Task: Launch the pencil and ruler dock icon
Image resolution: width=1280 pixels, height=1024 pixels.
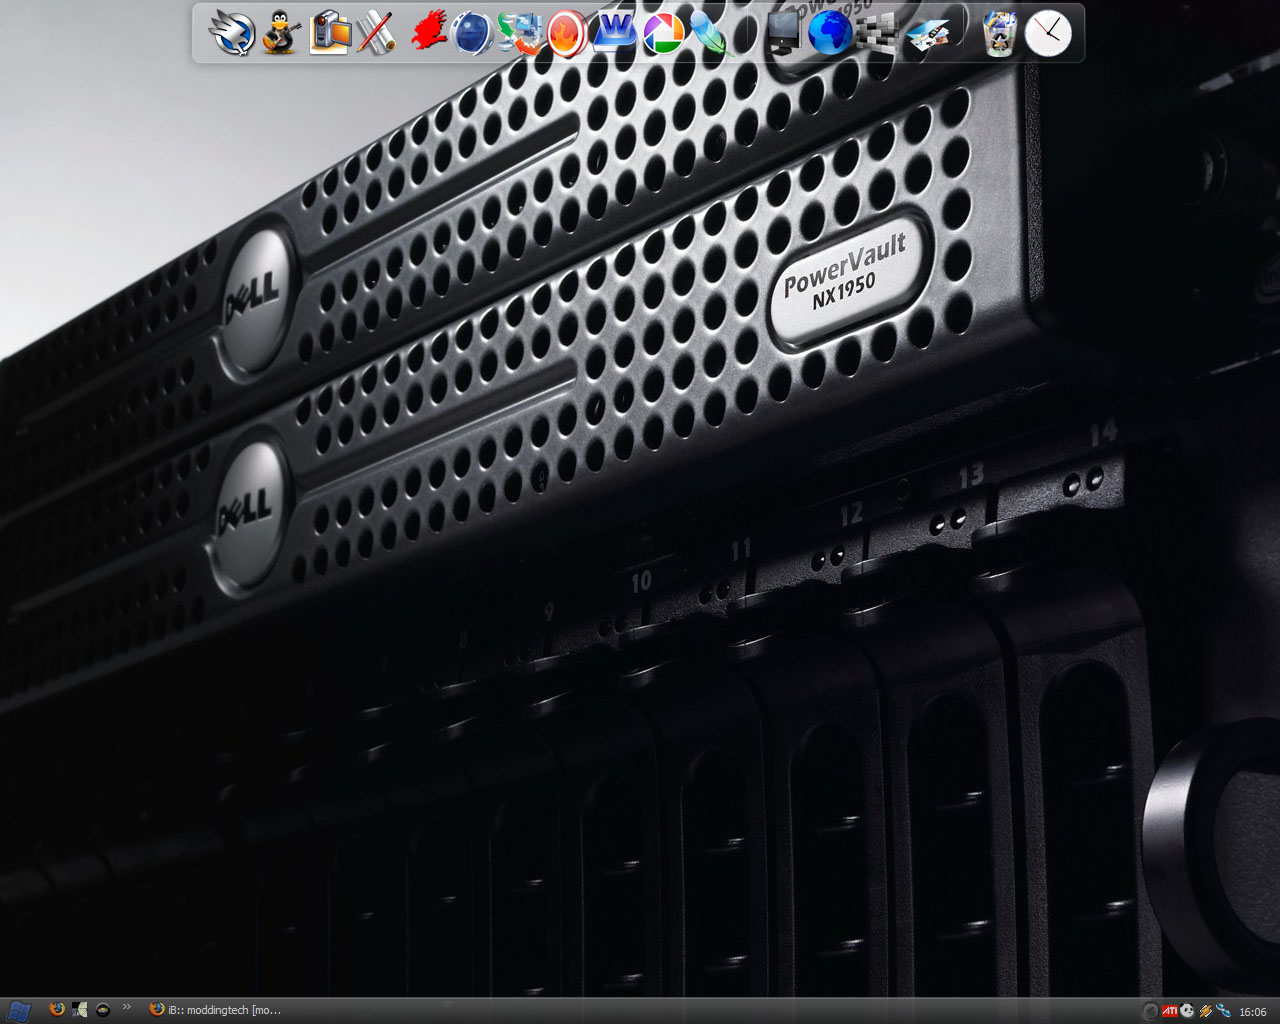Action: pos(376,33)
